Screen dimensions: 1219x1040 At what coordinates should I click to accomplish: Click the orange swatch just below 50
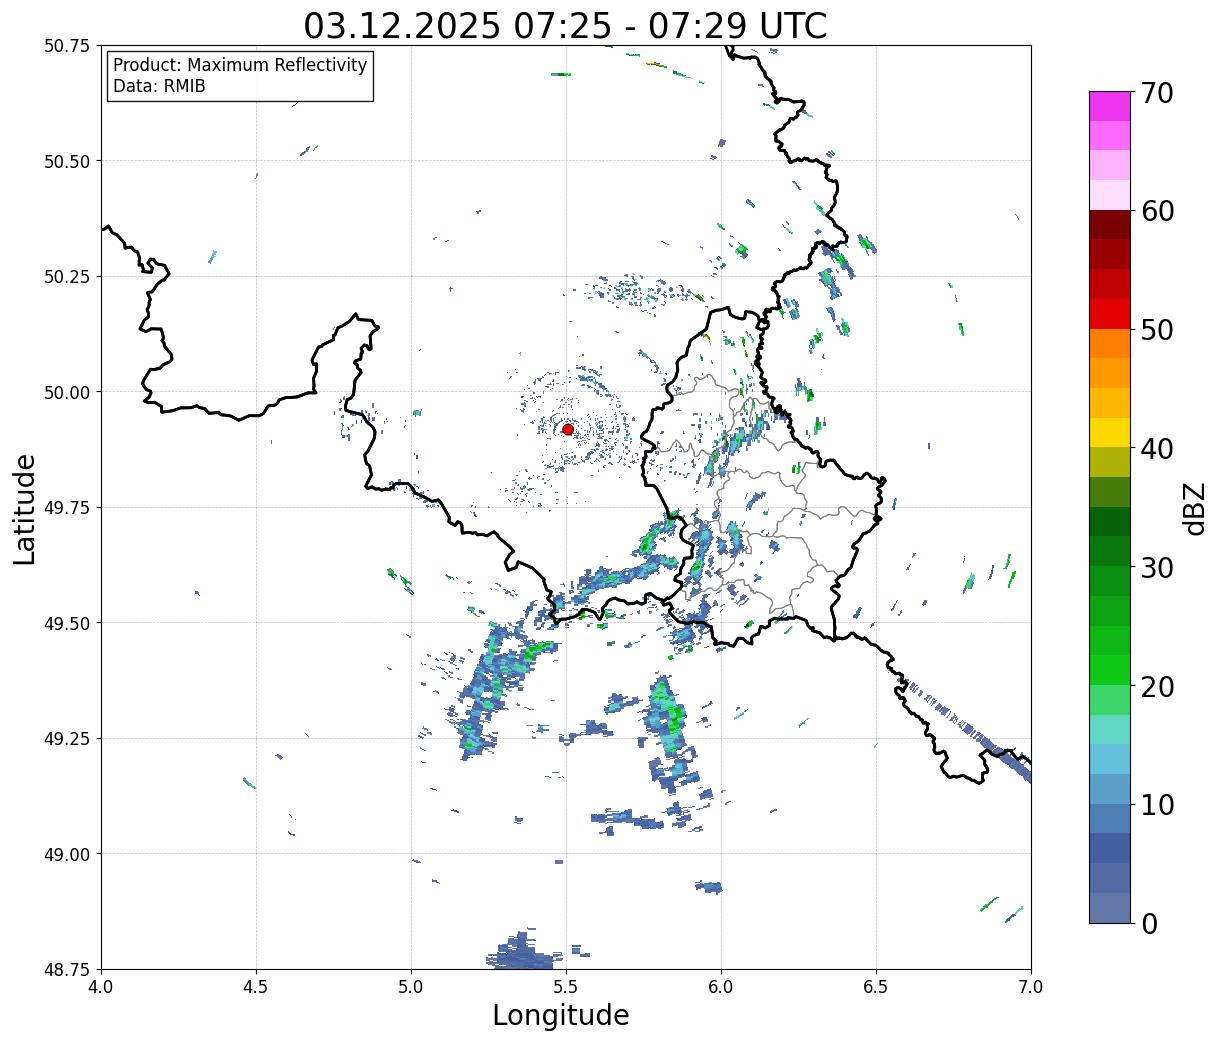coord(1110,344)
